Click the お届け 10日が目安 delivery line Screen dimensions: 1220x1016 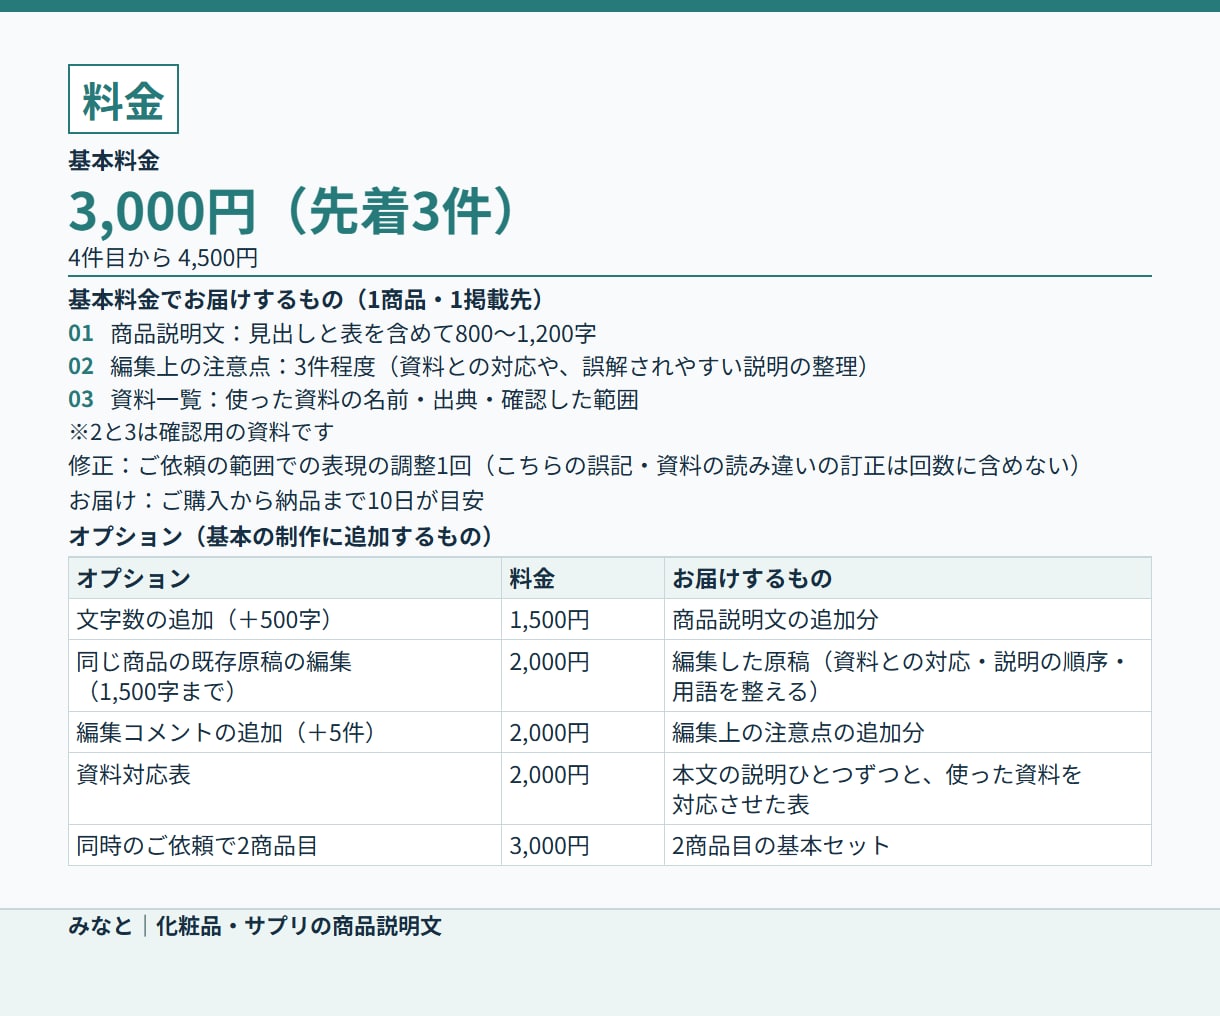tap(276, 500)
